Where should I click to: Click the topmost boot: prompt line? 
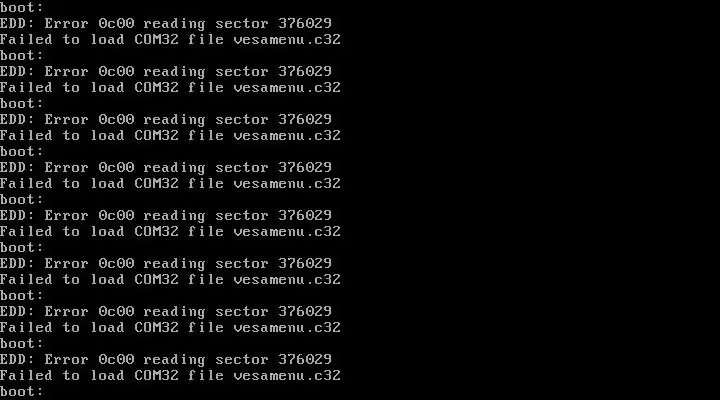pos(22,7)
